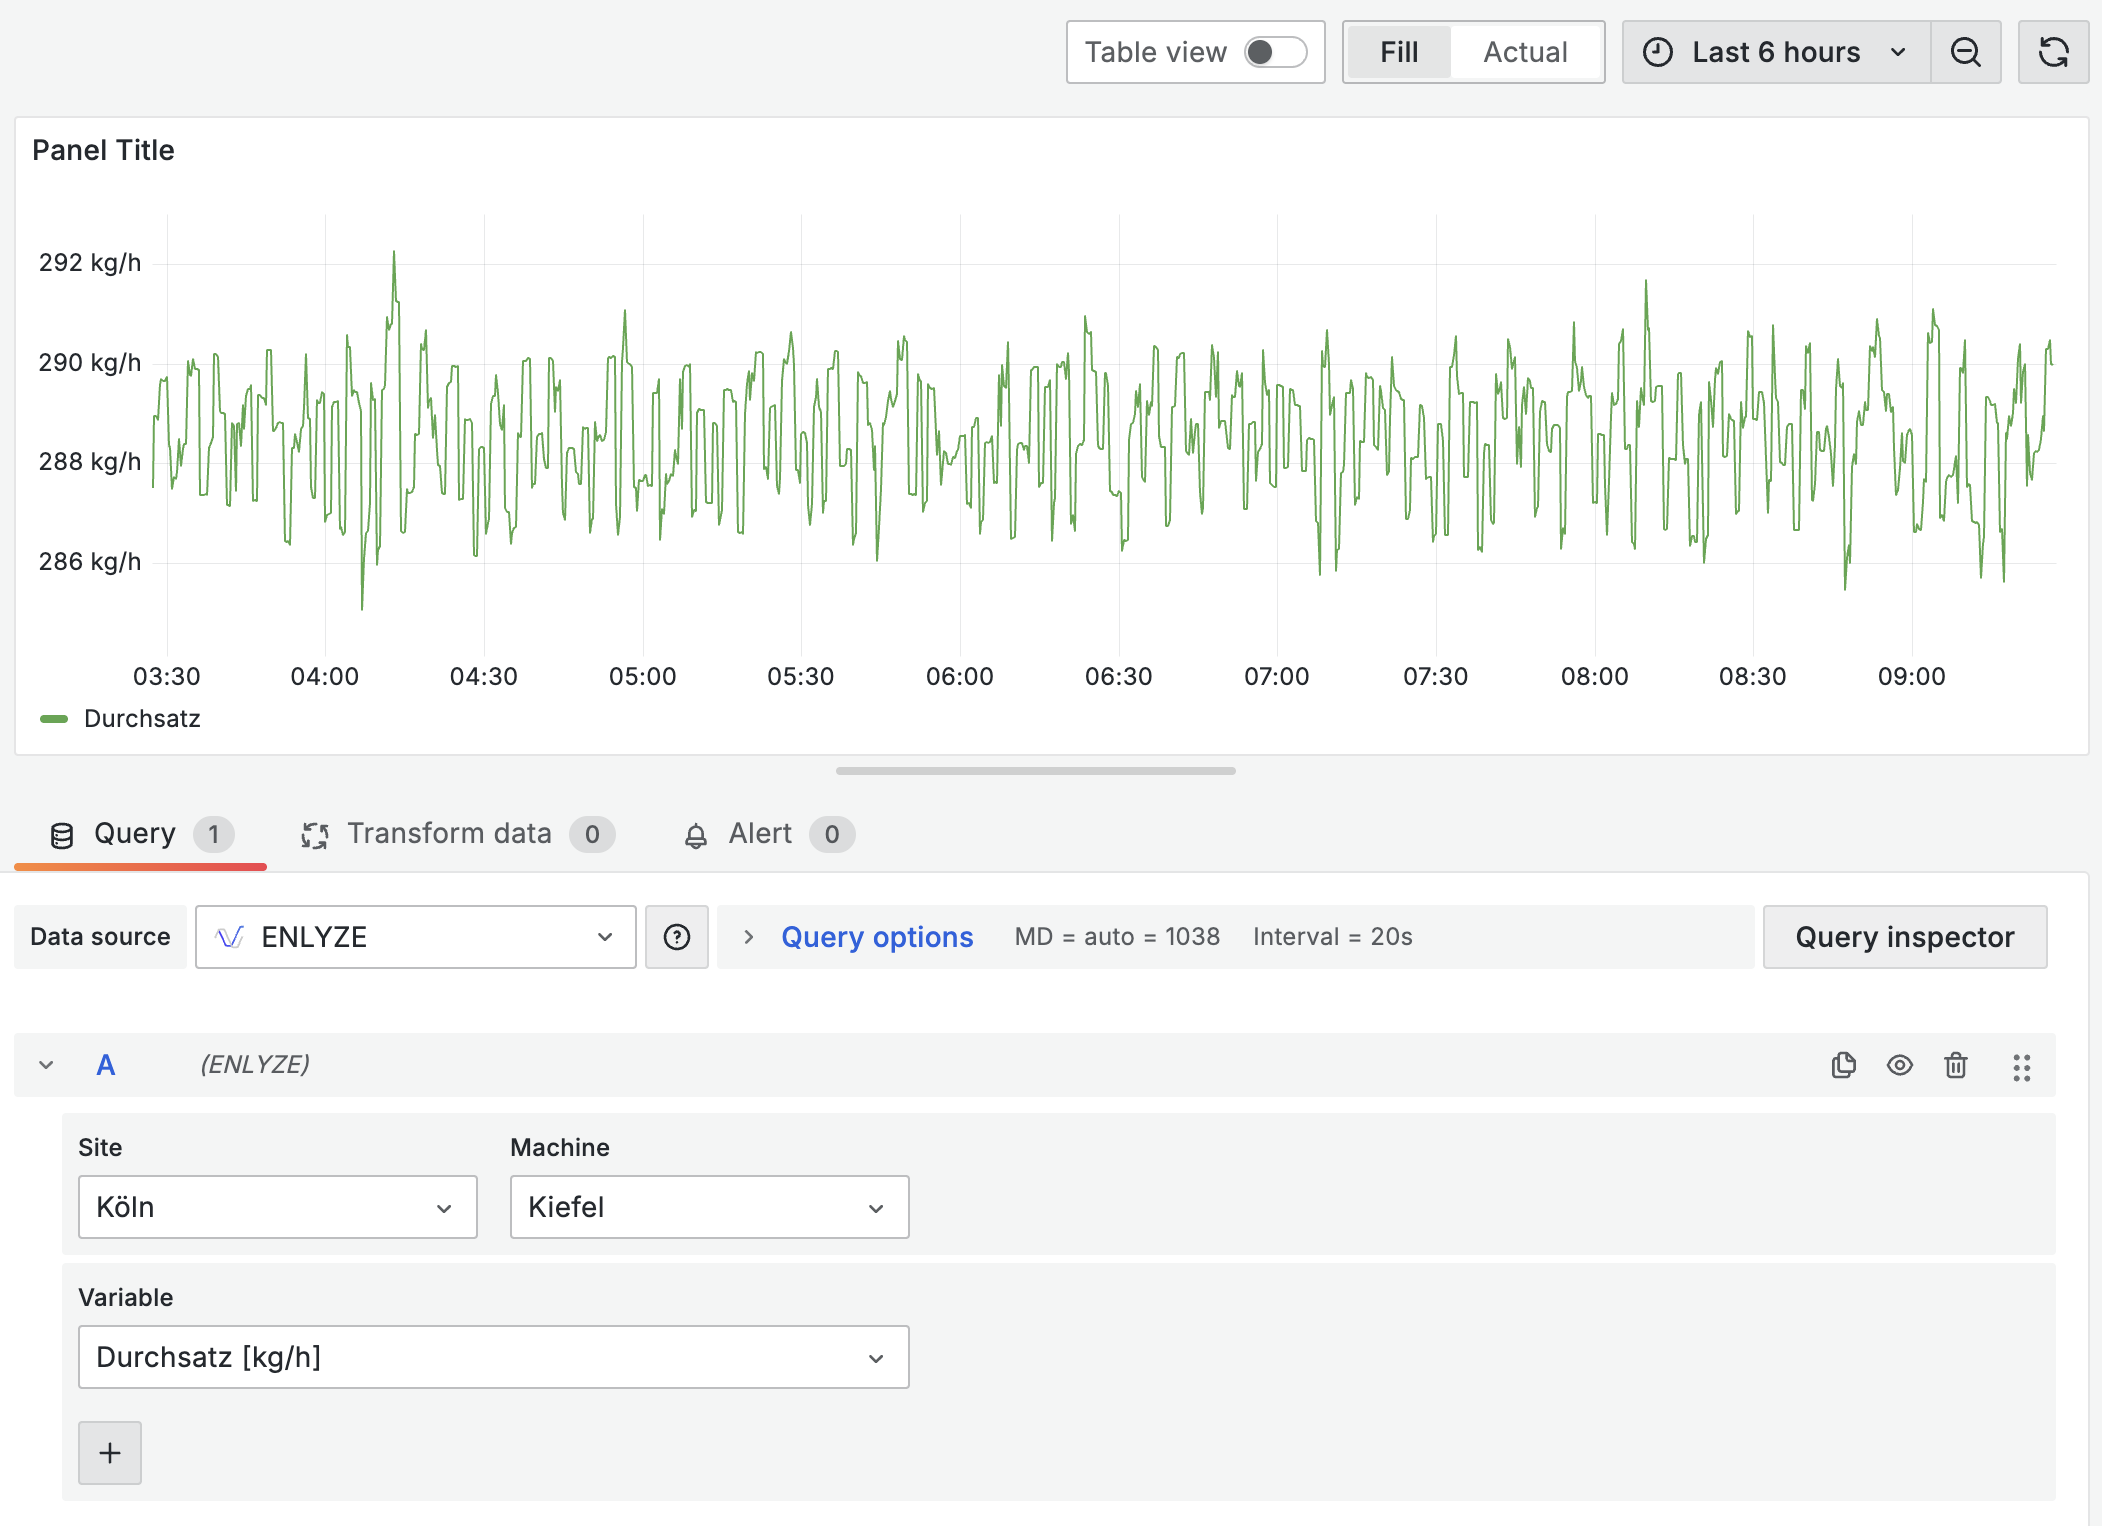2102x1526 pixels.
Task: Open the Query inspector
Action: click(1904, 937)
